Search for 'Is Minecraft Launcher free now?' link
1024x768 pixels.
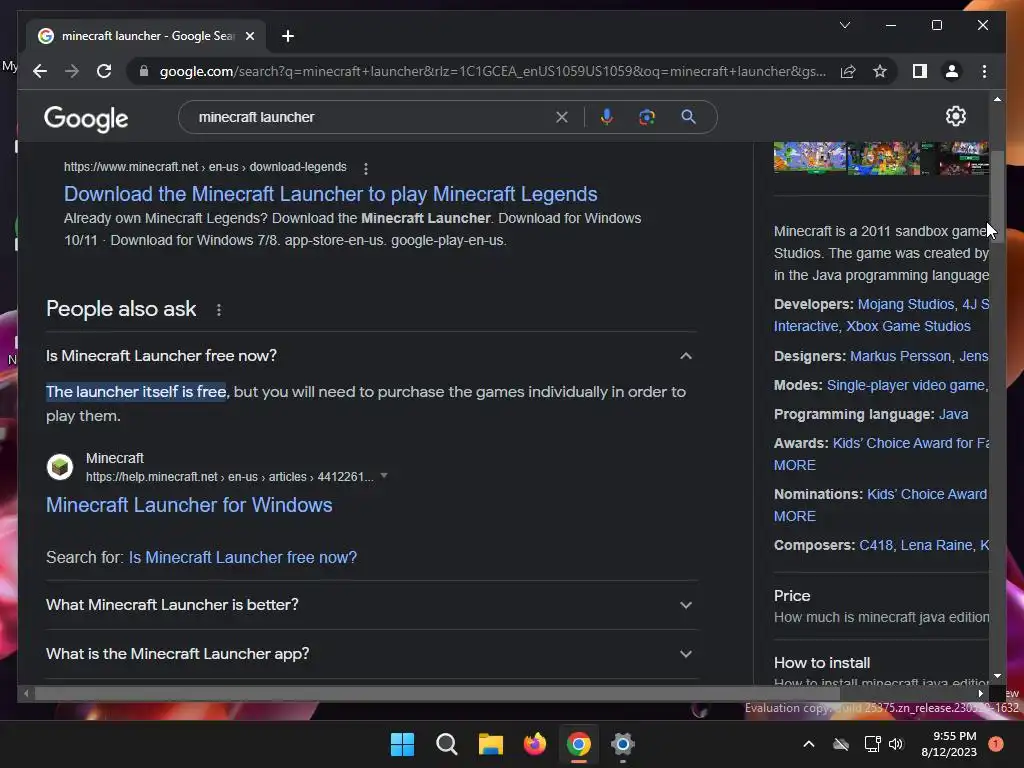coord(242,557)
